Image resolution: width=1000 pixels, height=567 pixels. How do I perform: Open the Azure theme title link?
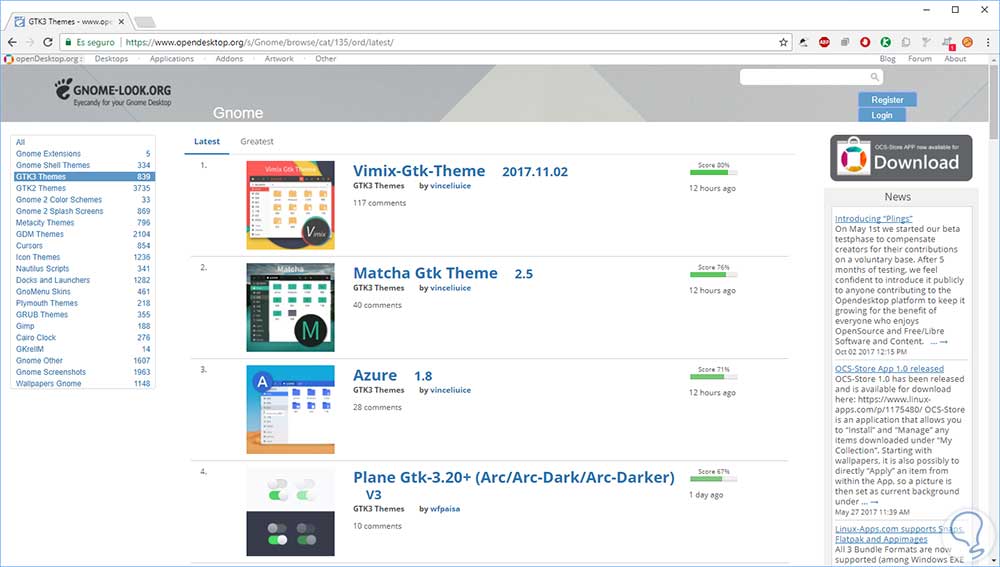click(375, 375)
